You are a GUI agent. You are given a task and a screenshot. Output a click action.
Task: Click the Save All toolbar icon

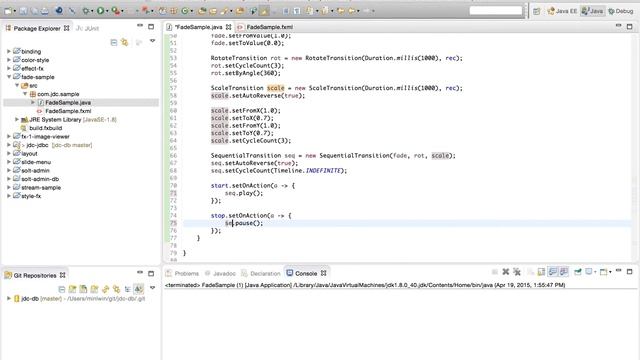[x=34, y=11]
